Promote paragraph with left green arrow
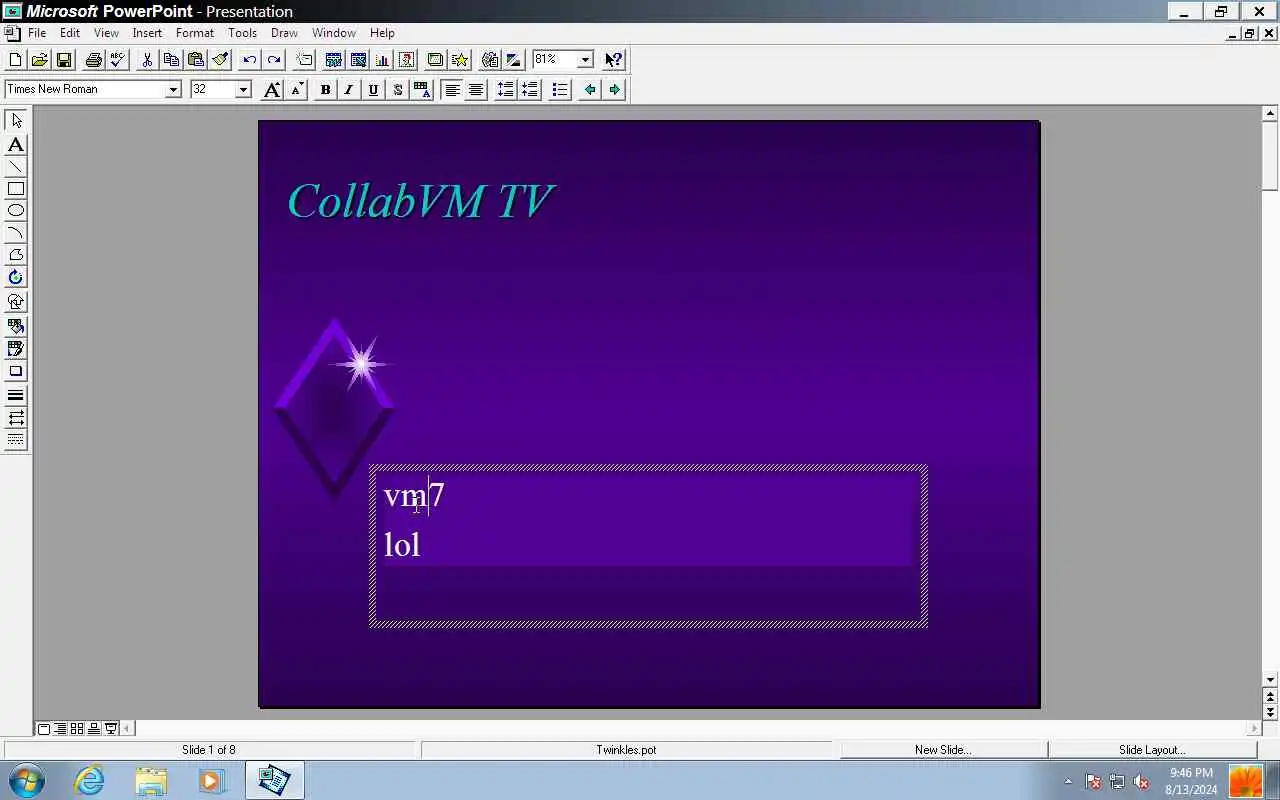 (590, 90)
